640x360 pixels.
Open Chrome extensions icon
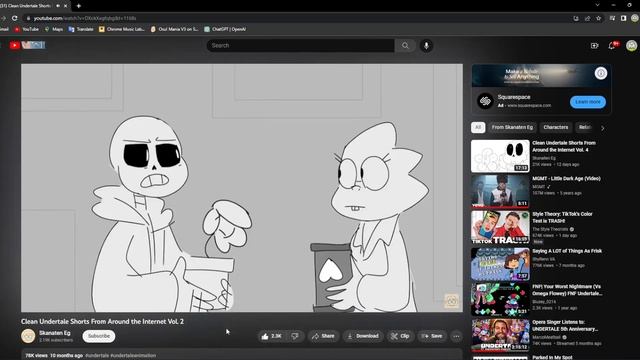[612, 18]
